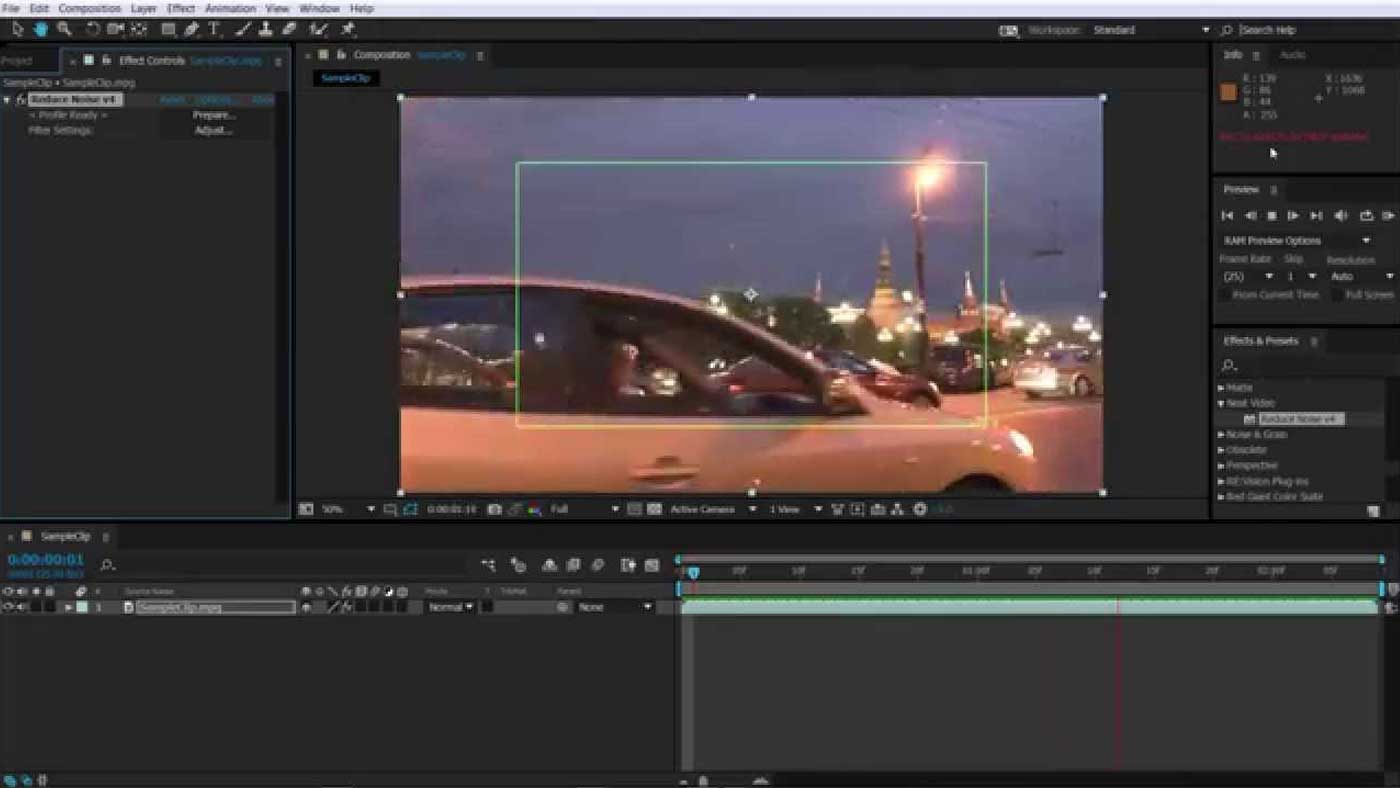Image resolution: width=1400 pixels, height=788 pixels.
Task: Click the snapshot camera icon in viewer
Action: [494, 509]
